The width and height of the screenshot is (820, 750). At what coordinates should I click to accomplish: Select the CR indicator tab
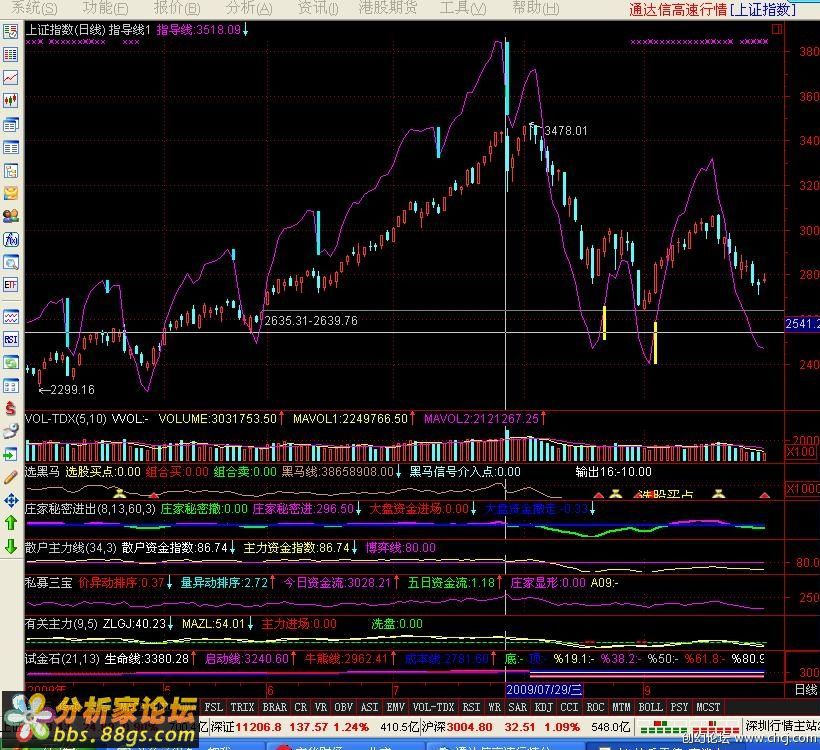[301, 707]
